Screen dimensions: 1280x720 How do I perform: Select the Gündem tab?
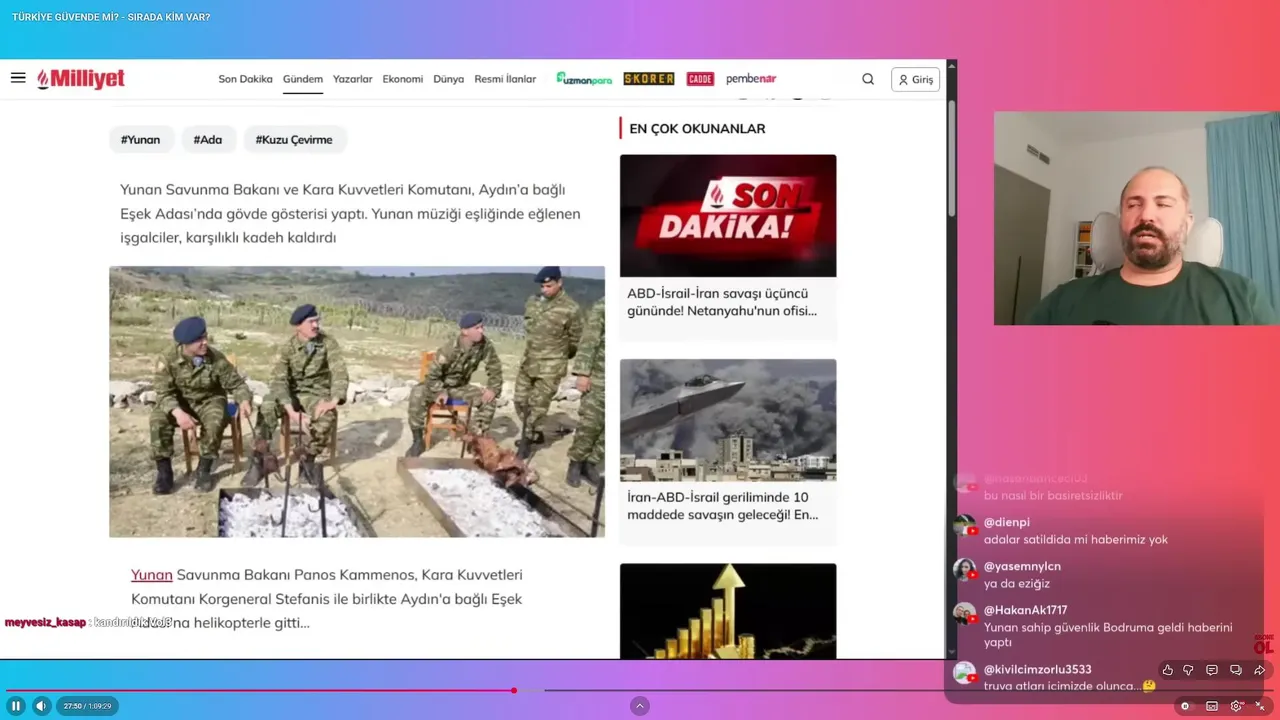point(302,79)
